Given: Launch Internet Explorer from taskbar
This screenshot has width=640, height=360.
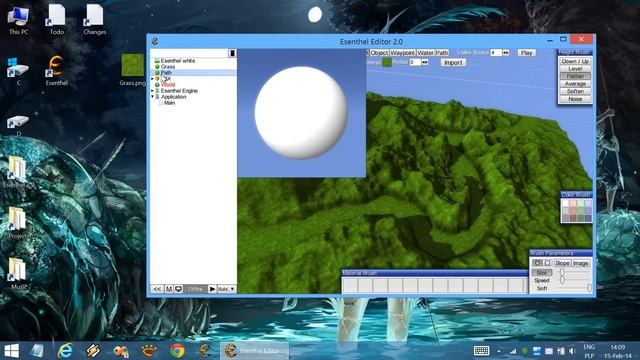Looking at the screenshot, I should [64, 351].
